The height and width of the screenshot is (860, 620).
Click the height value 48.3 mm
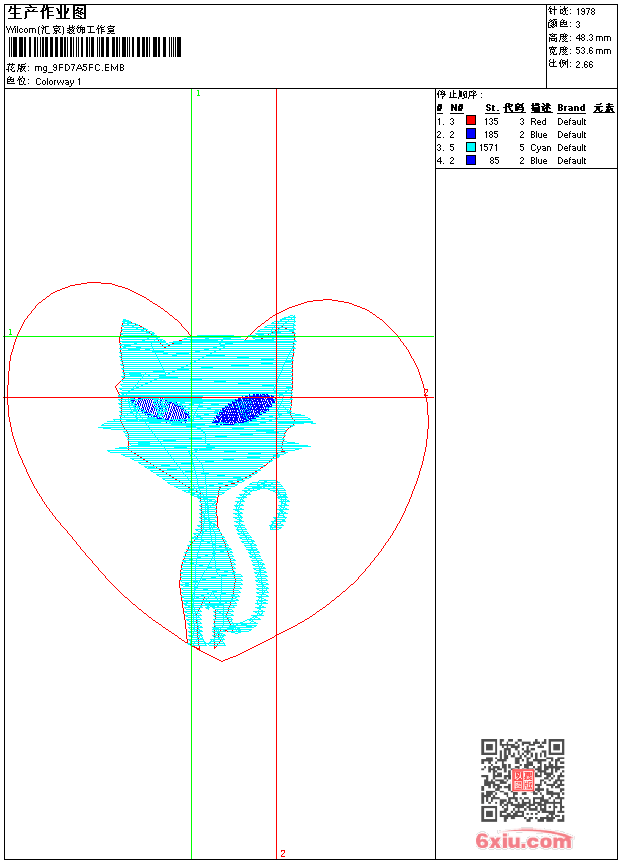tap(593, 38)
